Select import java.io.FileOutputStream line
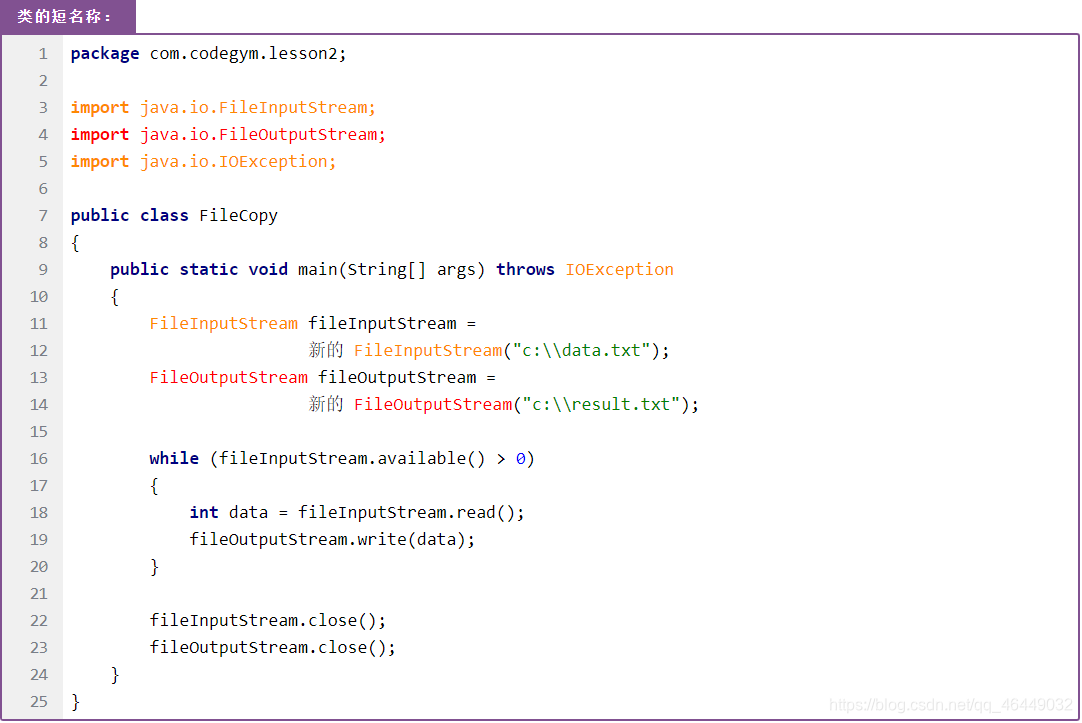The image size is (1082, 723). (x=228, y=135)
